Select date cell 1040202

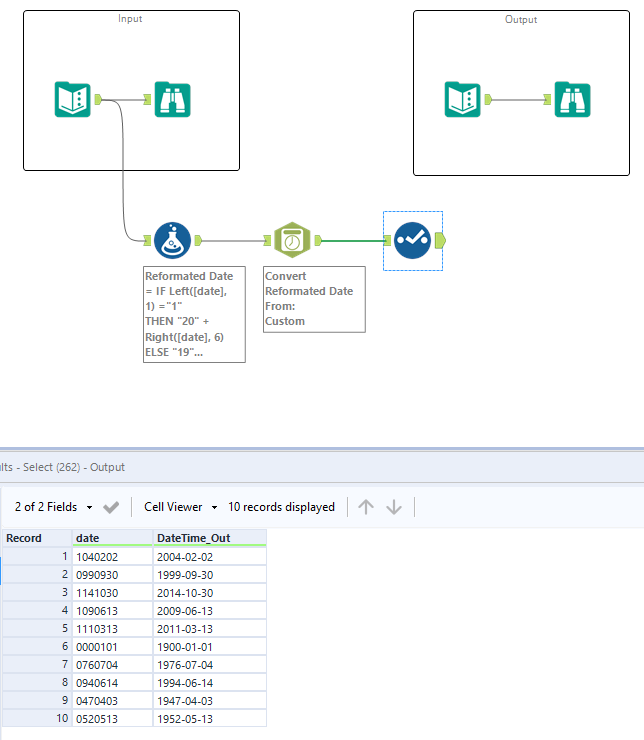(x=112, y=557)
